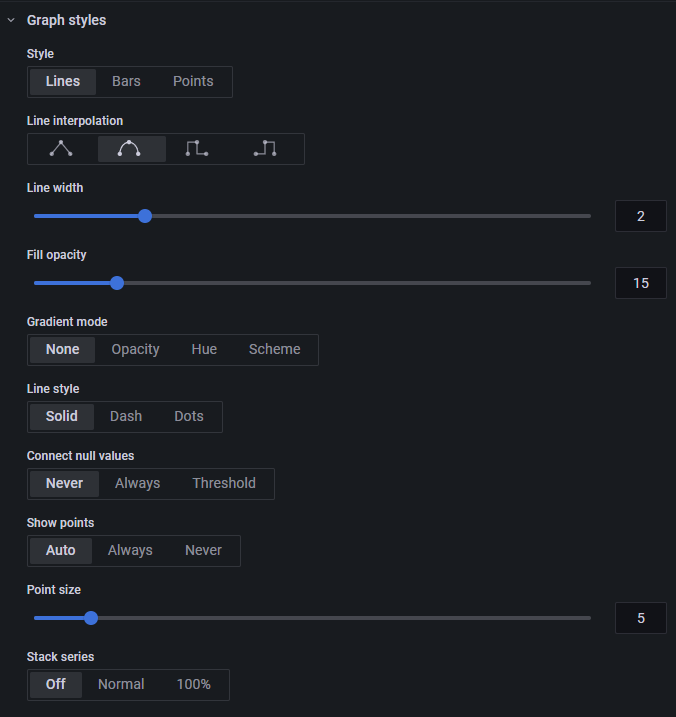Screen dimensions: 676x717
Task: Collapse the Graph styles section
Action: pos(11,20)
